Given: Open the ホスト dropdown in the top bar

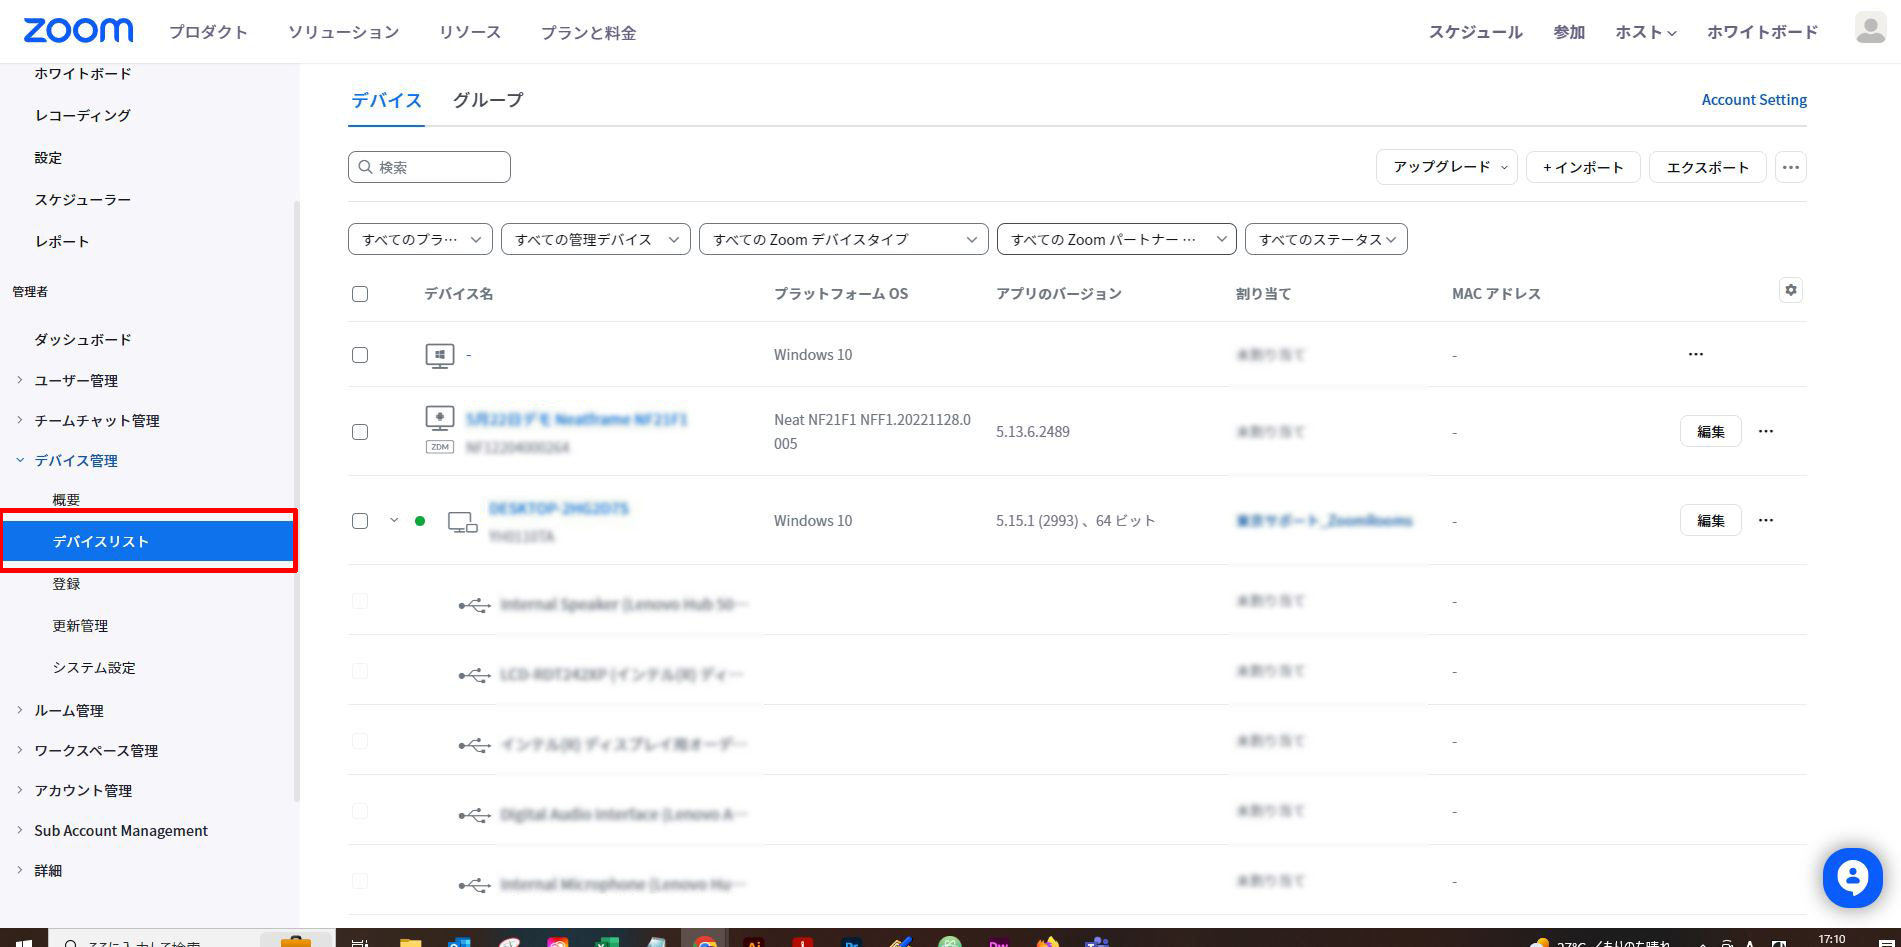Looking at the screenshot, I should point(1645,32).
